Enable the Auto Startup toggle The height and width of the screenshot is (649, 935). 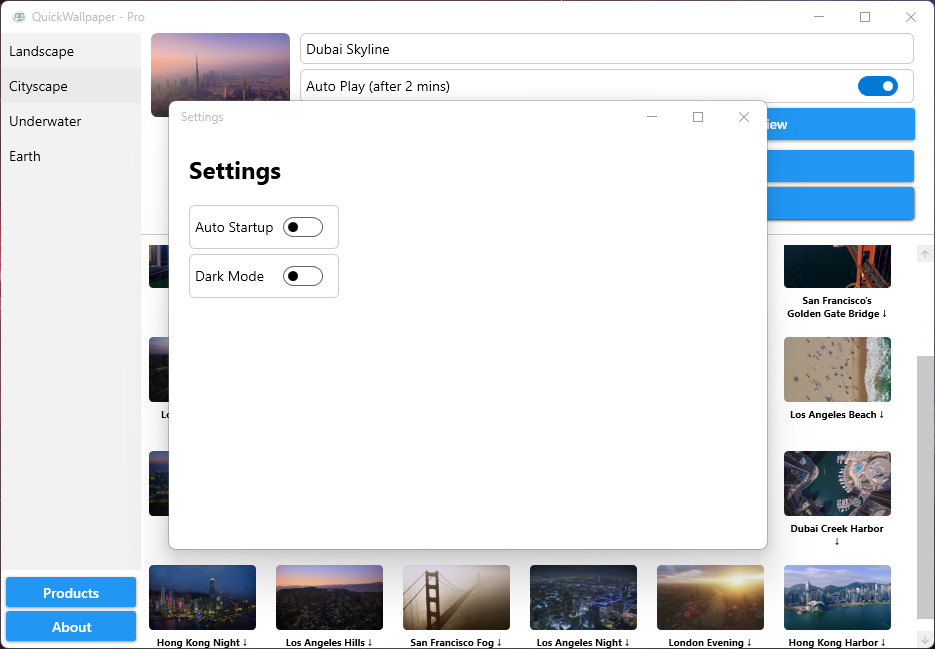click(x=303, y=227)
